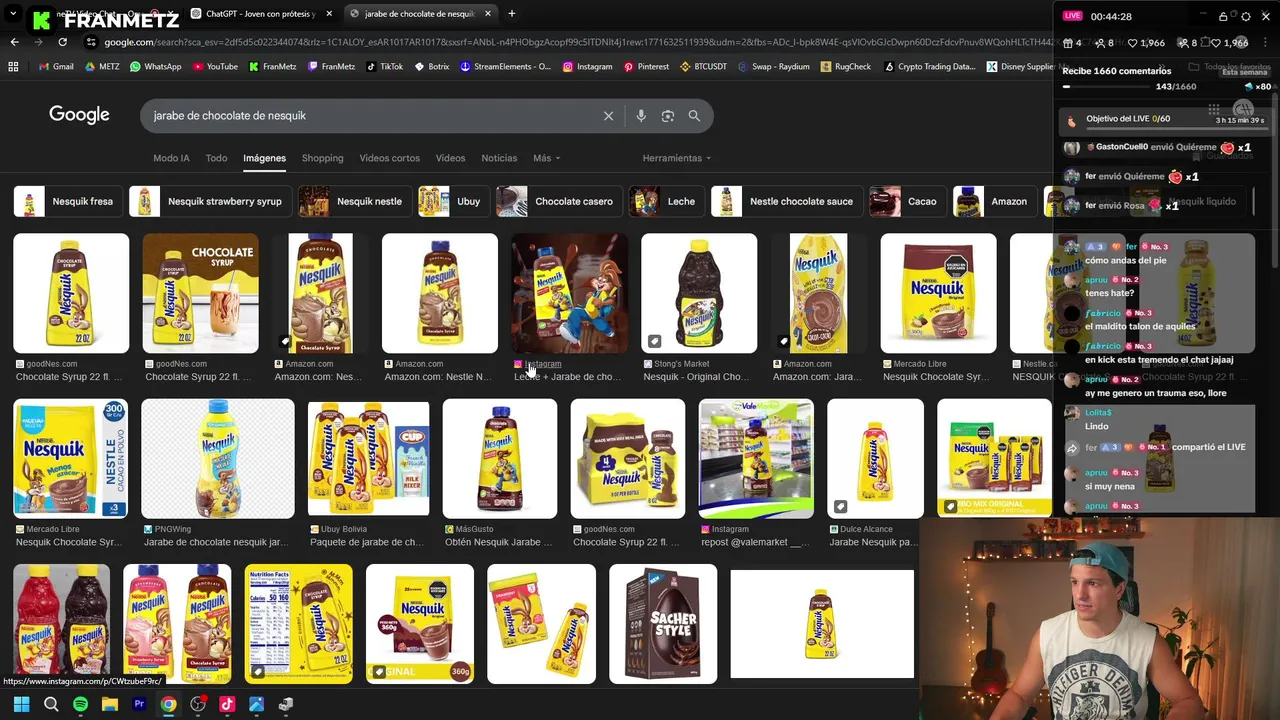The image size is (1280, 720).
Task: Select the Imágenes tab
Action: pyautogui.click(x=264, y=158)
